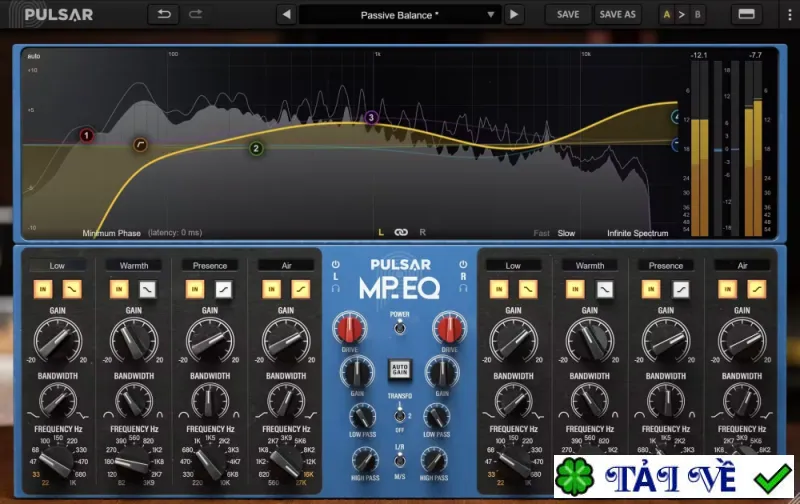Toggle the left Low band IN button
Screen dimensions: 800x504
tap(43, 289)
